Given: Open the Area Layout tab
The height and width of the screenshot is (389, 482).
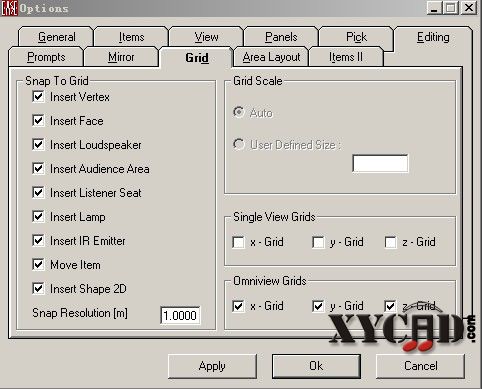Looking at the screenshot, I should pyautogui.click(x=271, y=57).
